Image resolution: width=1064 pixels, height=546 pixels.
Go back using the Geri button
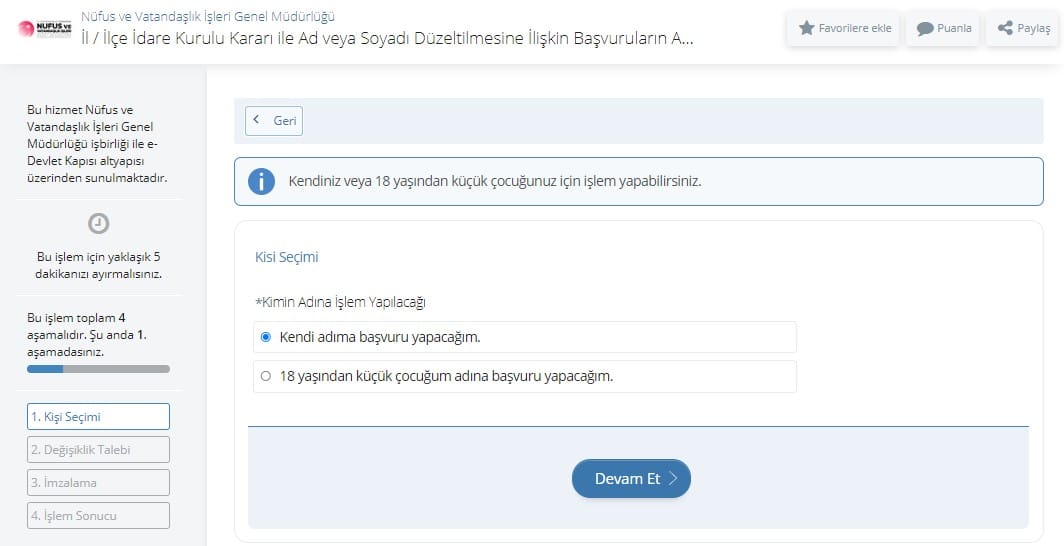274,120
